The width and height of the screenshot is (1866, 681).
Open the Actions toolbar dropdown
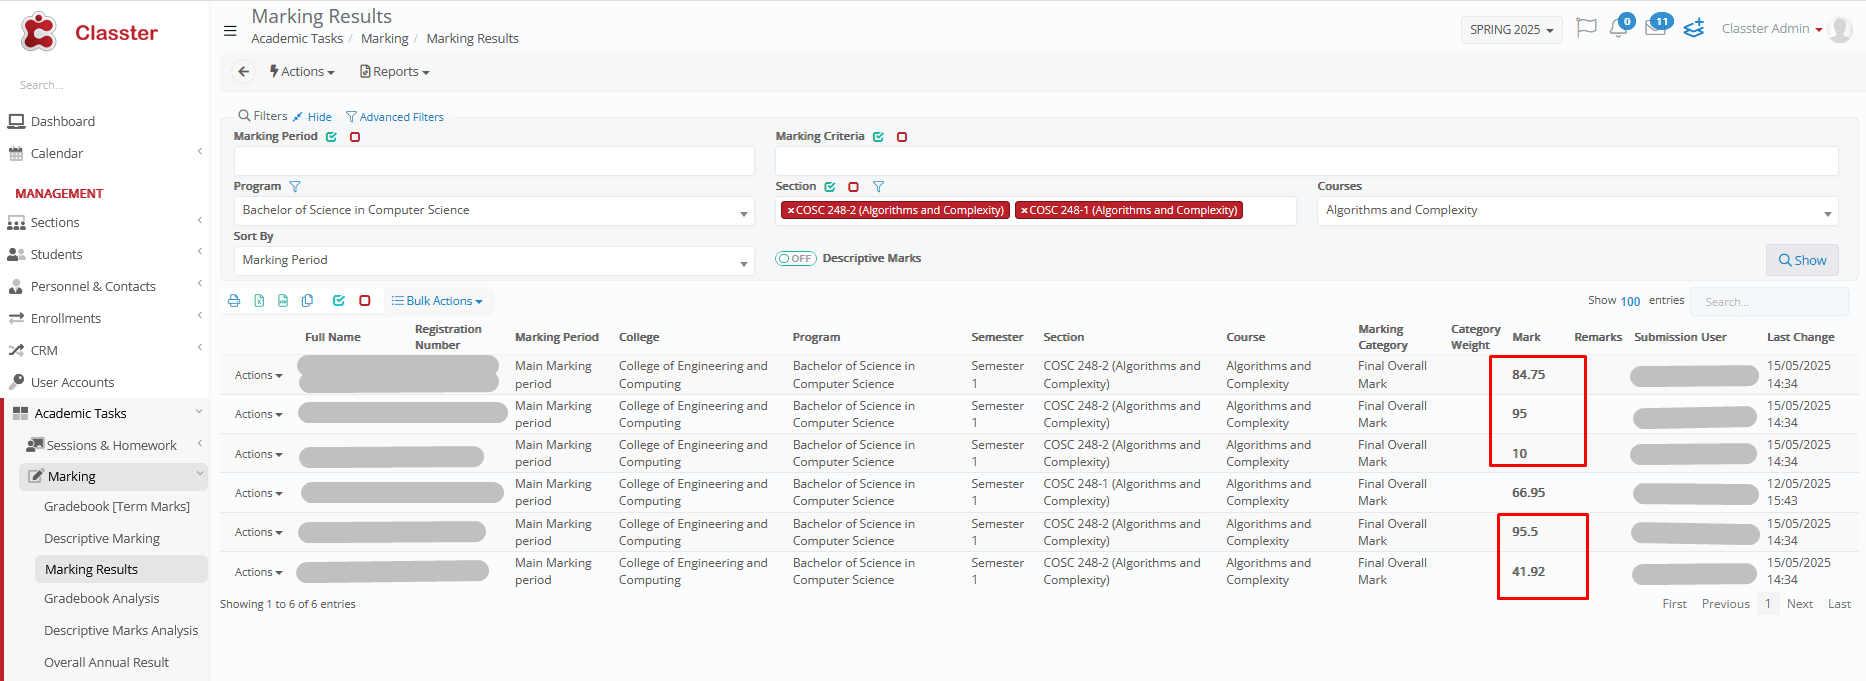tap(302, 72)
